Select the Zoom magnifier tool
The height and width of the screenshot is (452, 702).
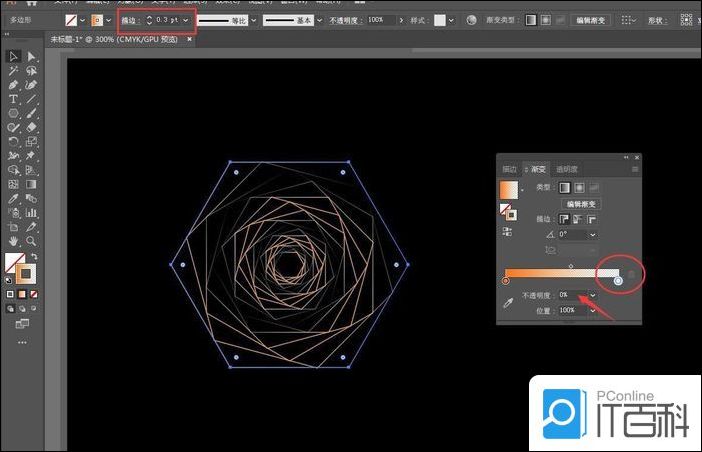click(32, 241)
